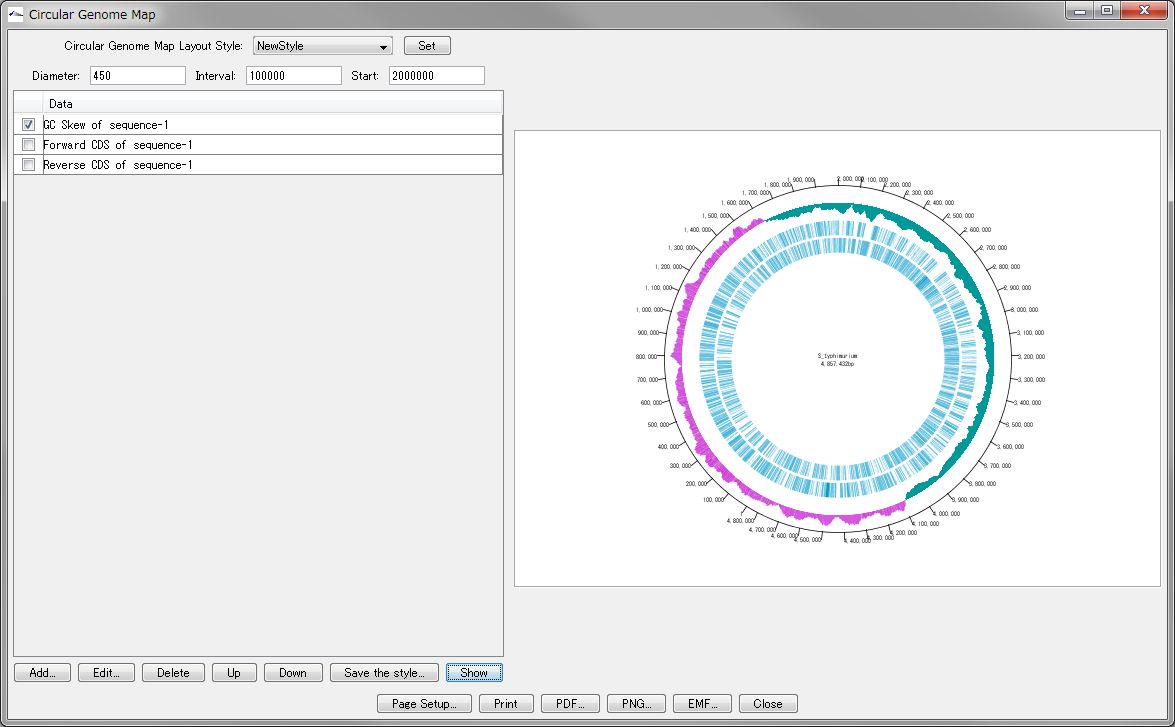Viewport: 1175px width, 727px height.
Task: Click the Show button
Action: pos(474,672)
